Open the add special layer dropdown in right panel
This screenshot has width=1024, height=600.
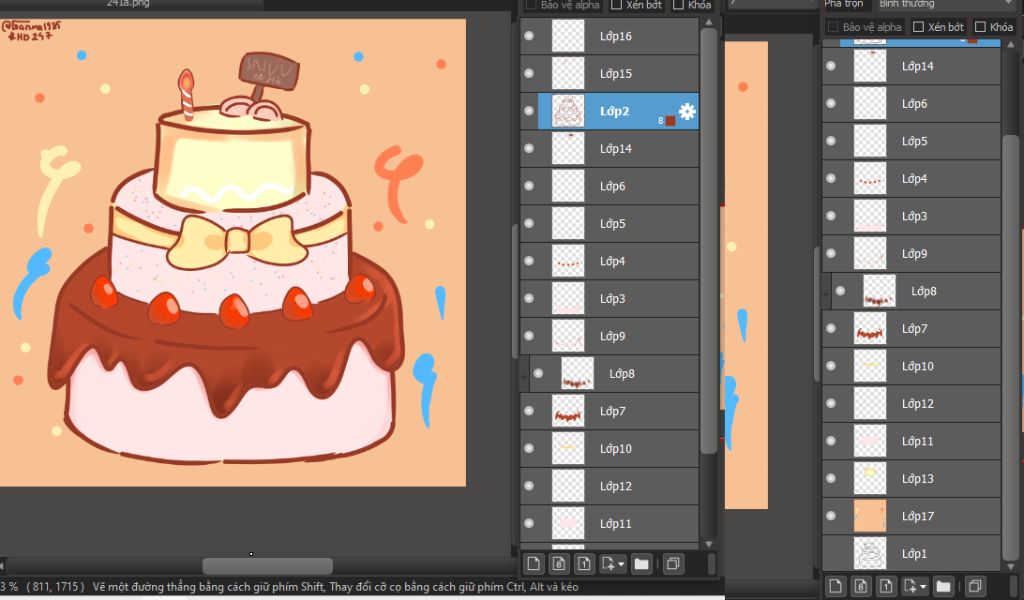click(x=914, y=586)
